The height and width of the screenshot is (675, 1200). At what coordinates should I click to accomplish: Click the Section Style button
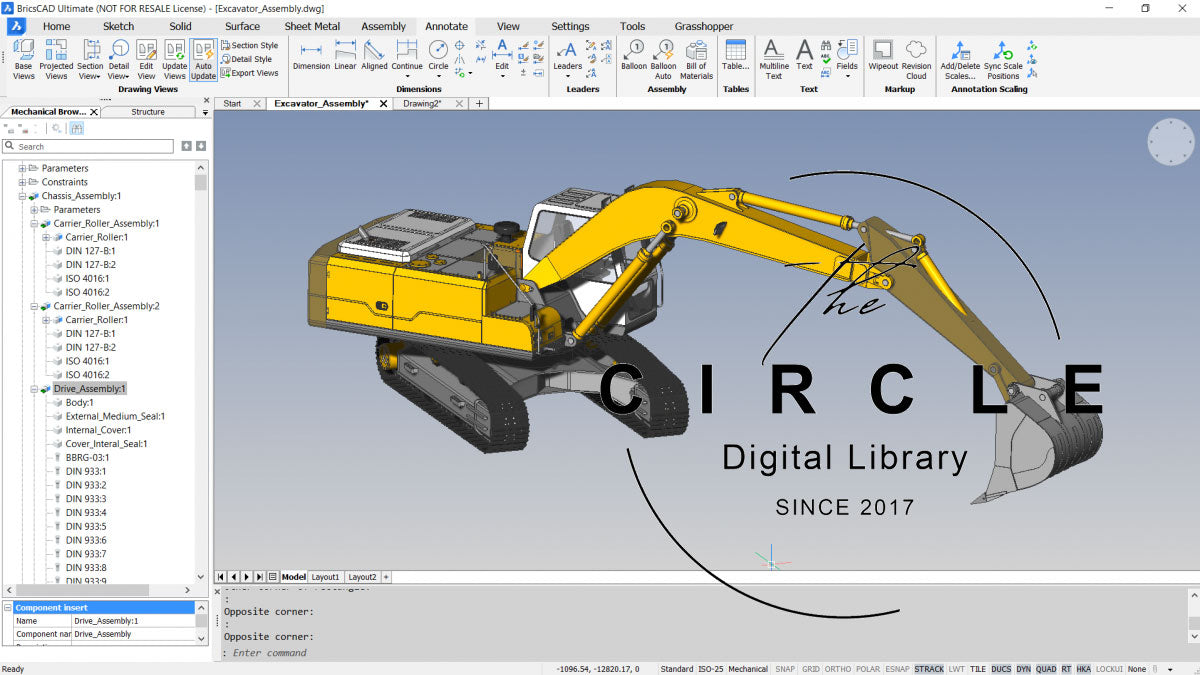[249, 45]
